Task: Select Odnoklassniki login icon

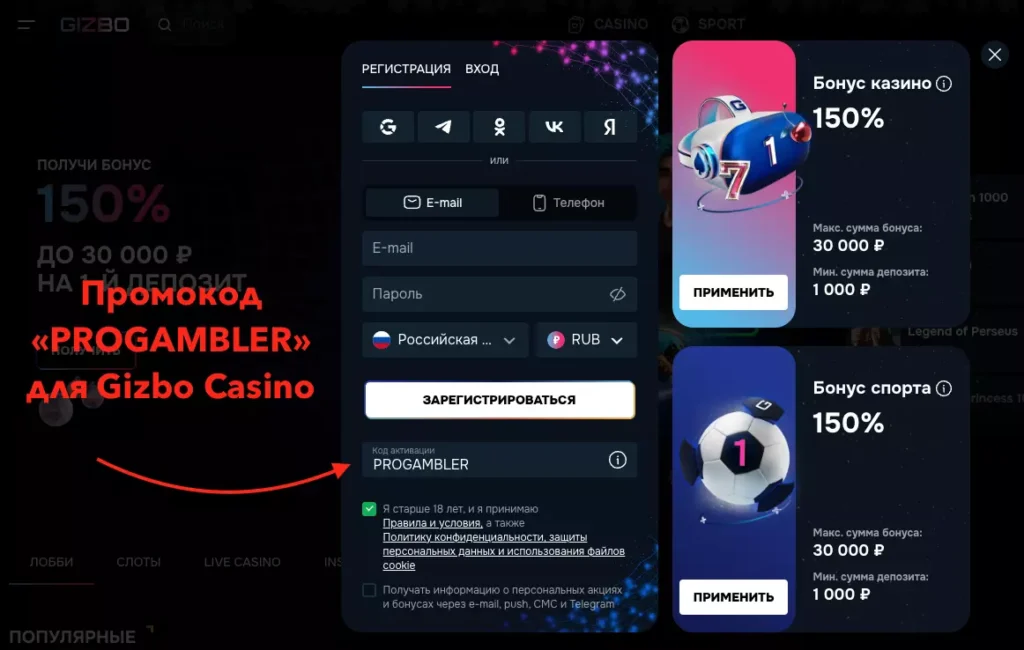Action: pyautogui.click(x=499, y=127)
